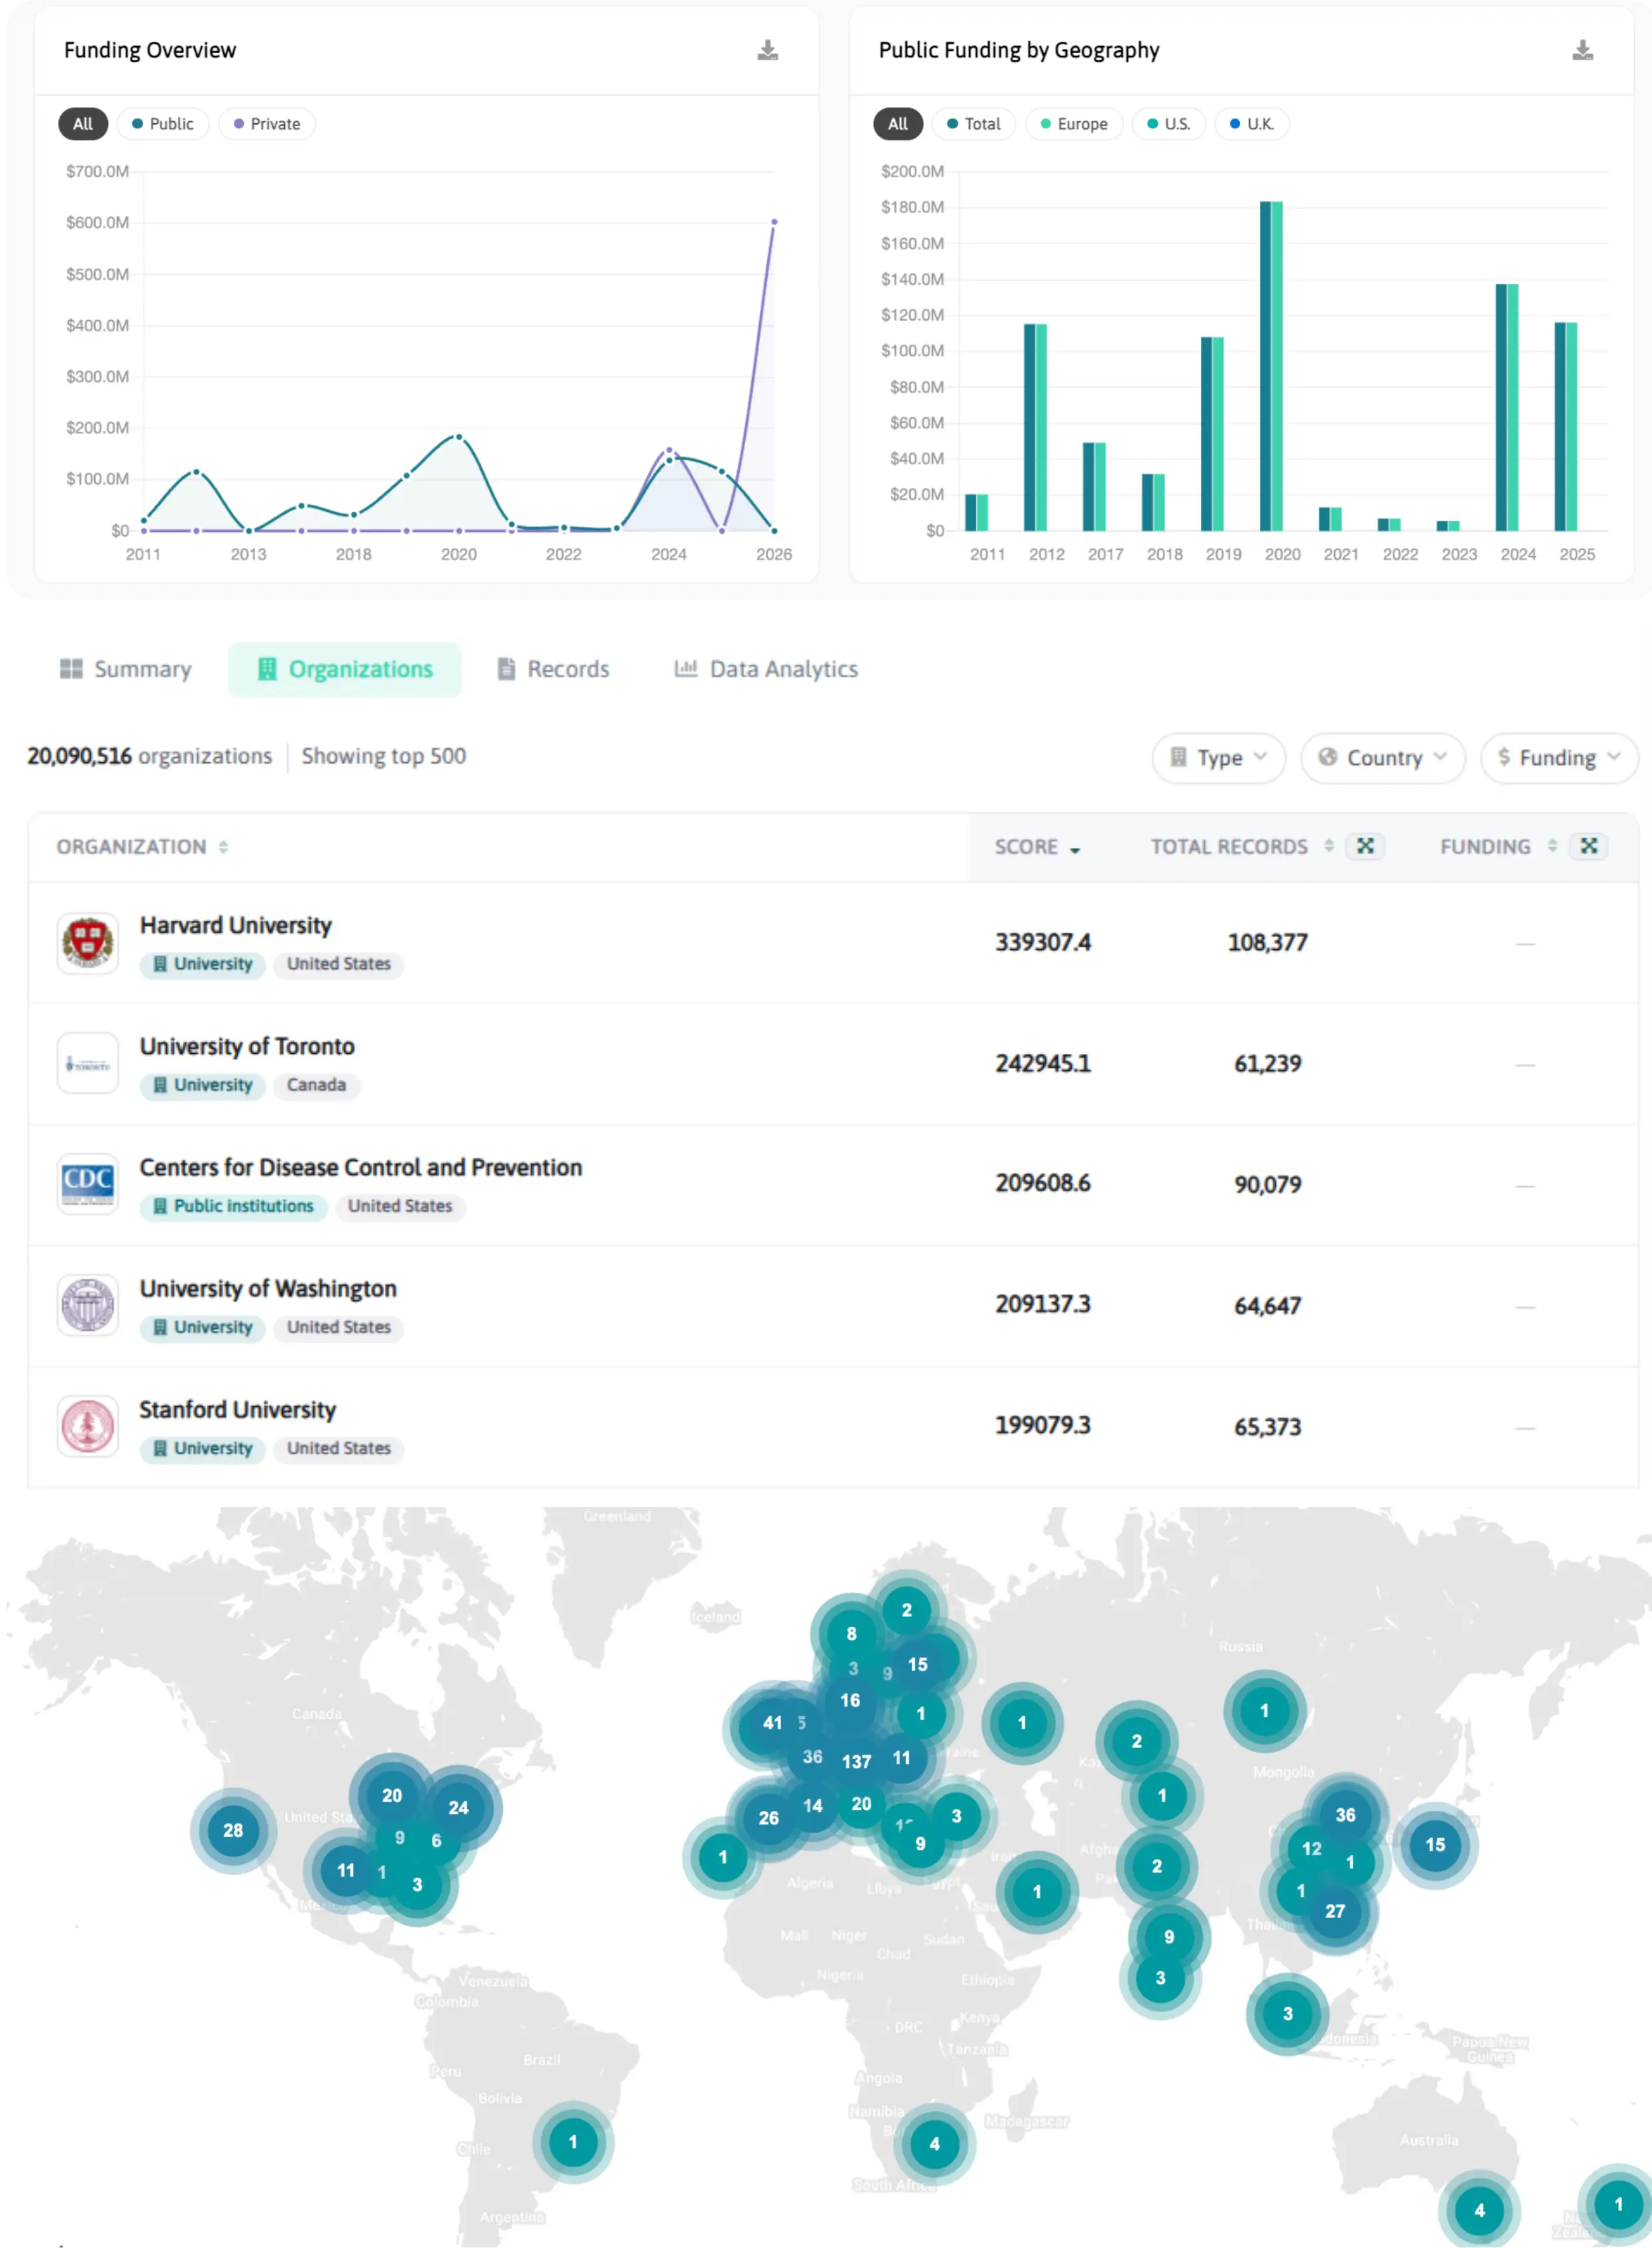
Task: Open the Stanford University link
Action: click(x=237, y=1410)
